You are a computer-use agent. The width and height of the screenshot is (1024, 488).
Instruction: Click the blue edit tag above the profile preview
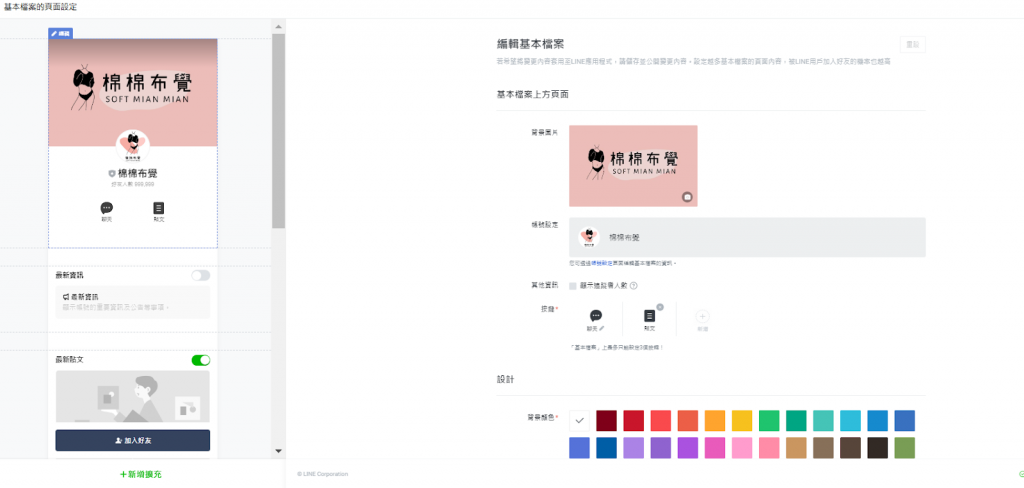(x=60, y=33)
